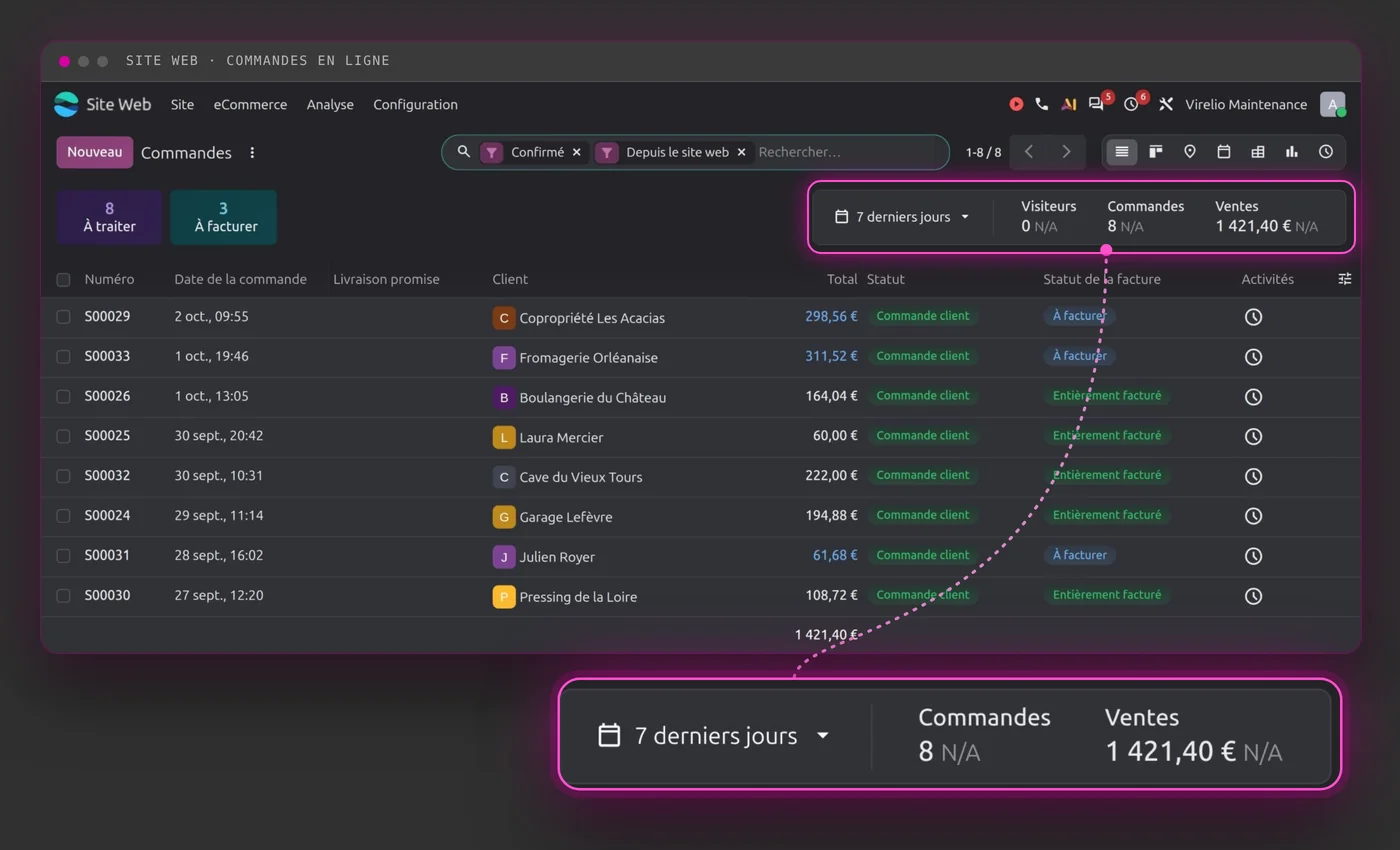Remove the Confirmé filter
Viewport: 1400px width, 850px height.
point(576,152)
